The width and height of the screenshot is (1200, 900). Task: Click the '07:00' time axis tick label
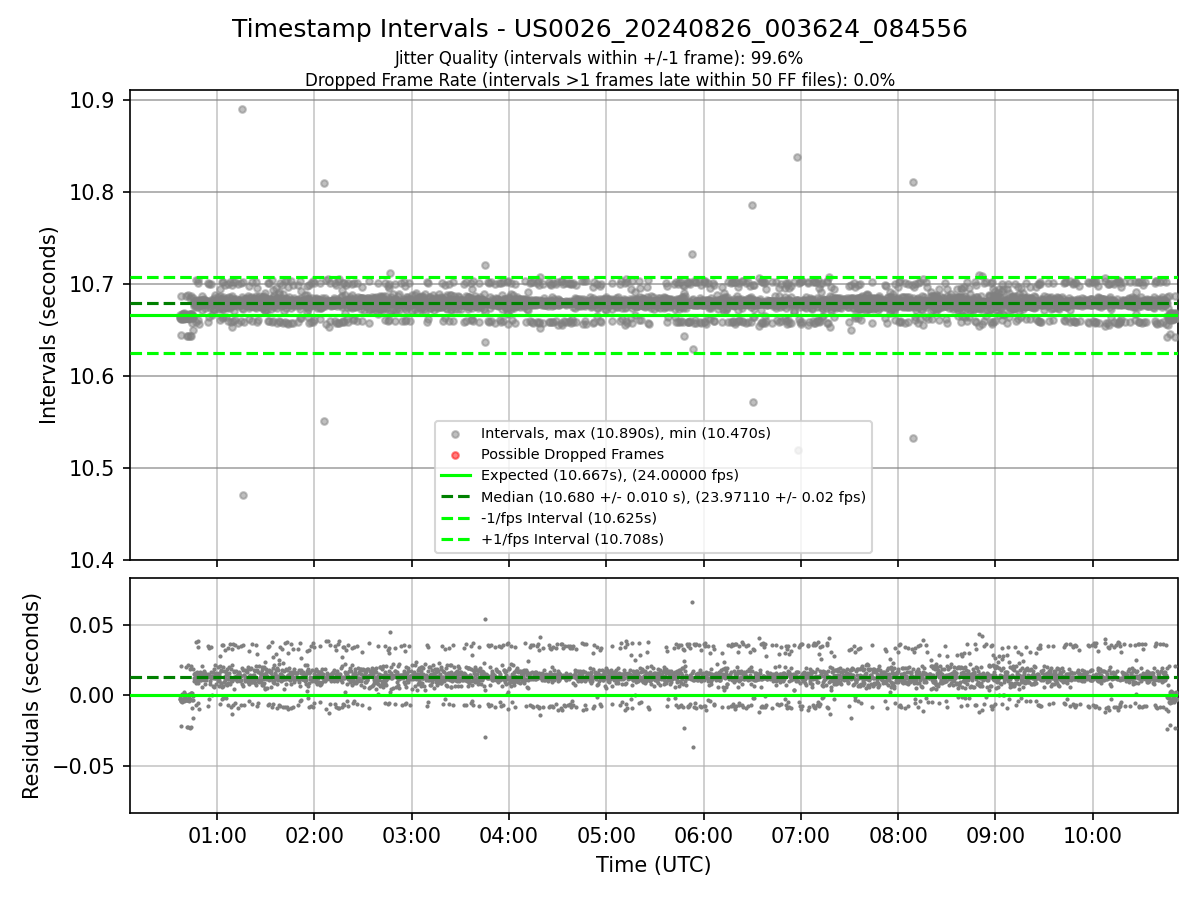pyautogui.click(x=800, y=836)
